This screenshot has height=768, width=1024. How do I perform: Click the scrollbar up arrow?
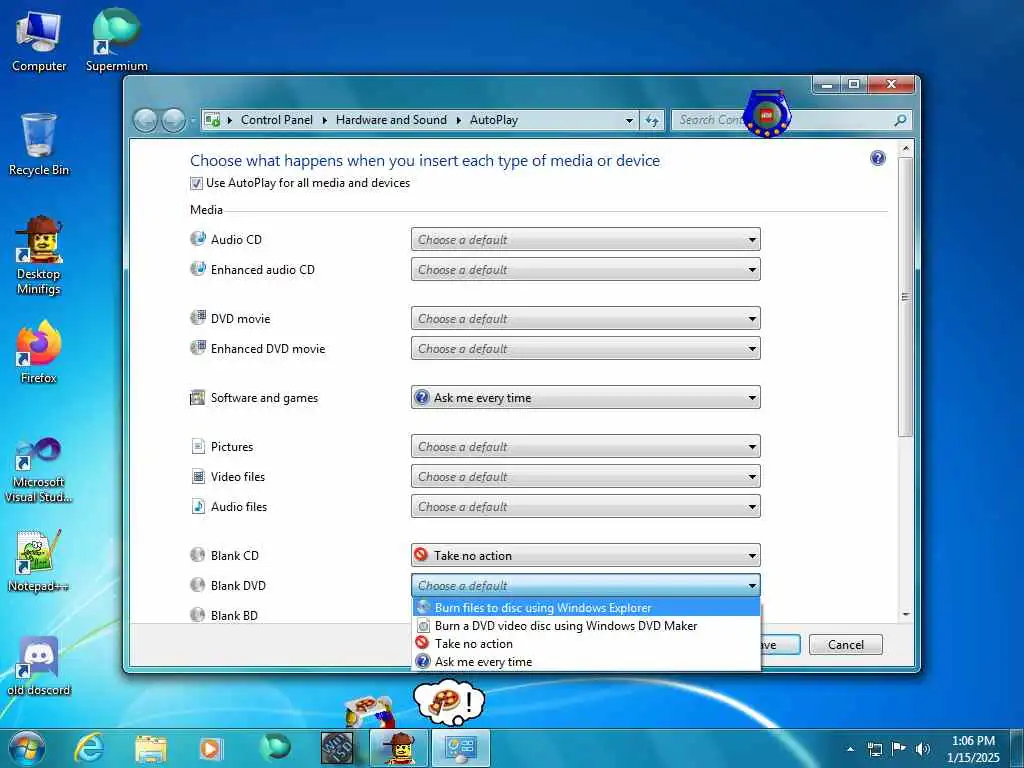click(905, 149)
